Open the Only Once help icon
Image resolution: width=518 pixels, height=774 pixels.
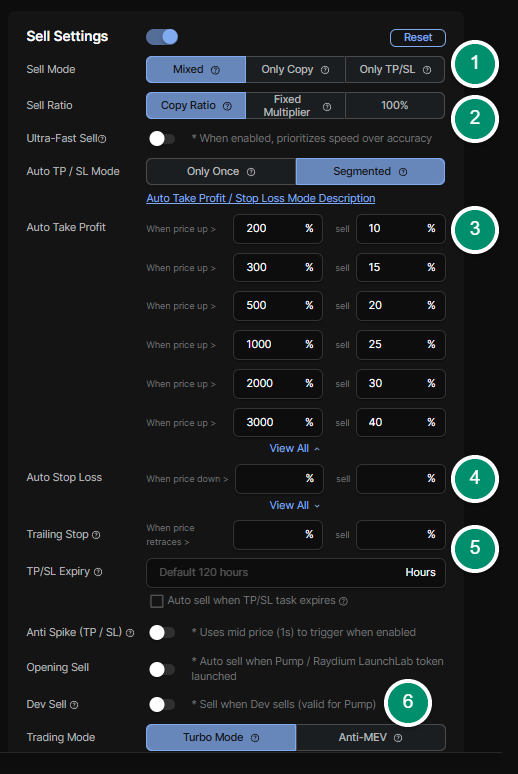[251, 172]
